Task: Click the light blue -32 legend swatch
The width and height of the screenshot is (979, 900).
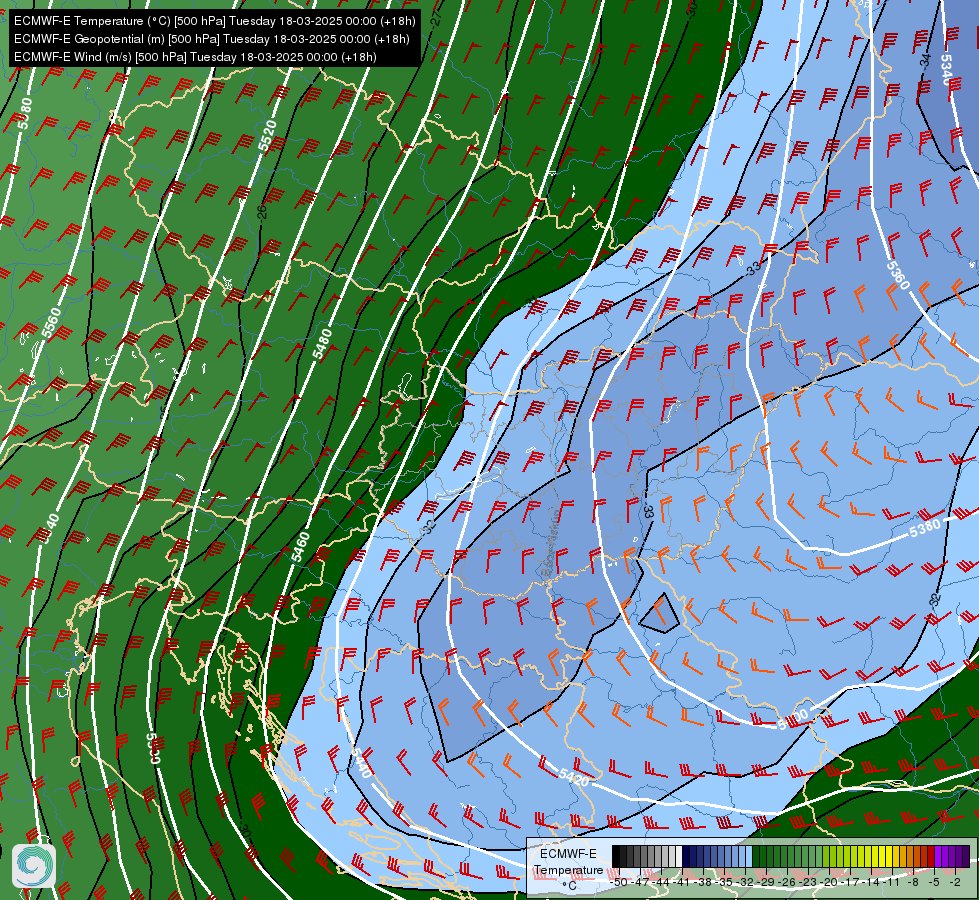Action: (x=749, y=856)
